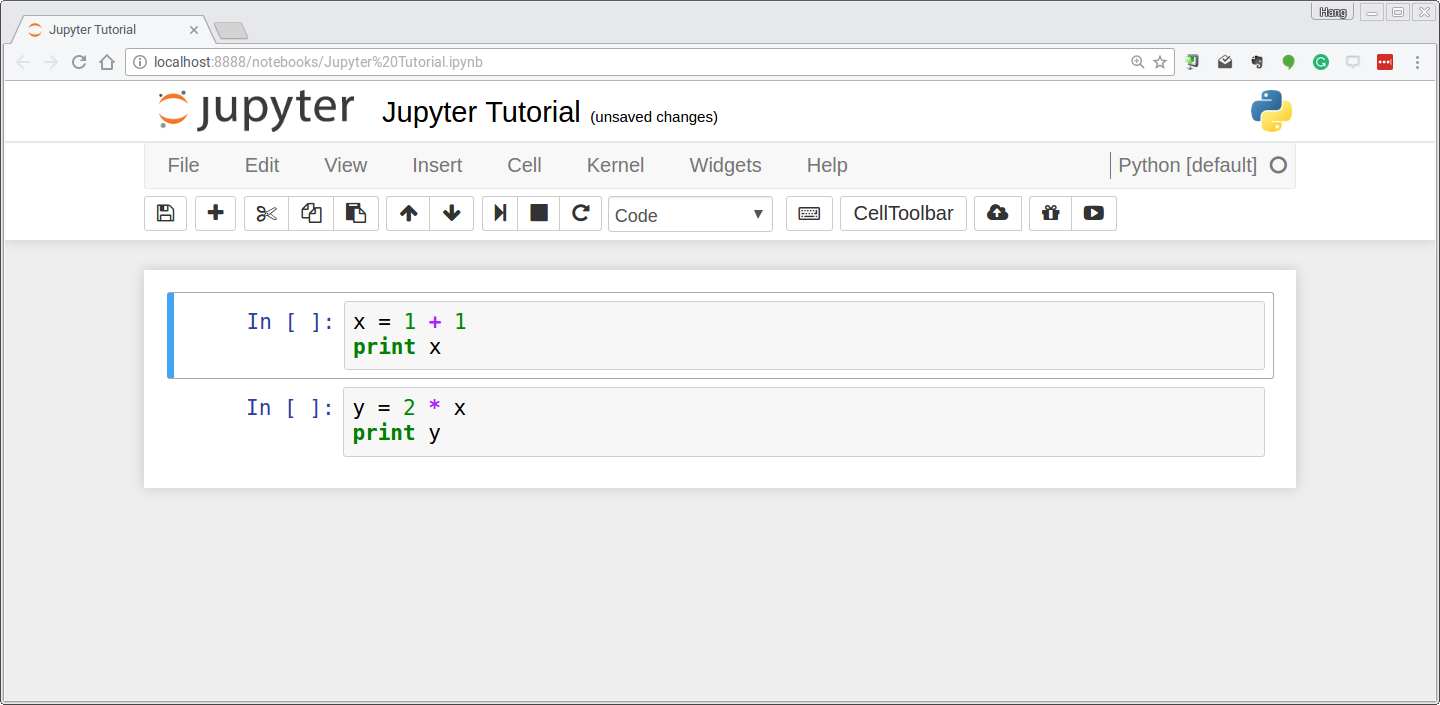
Task: Move the selected cell up
Action: click(408, 213)
